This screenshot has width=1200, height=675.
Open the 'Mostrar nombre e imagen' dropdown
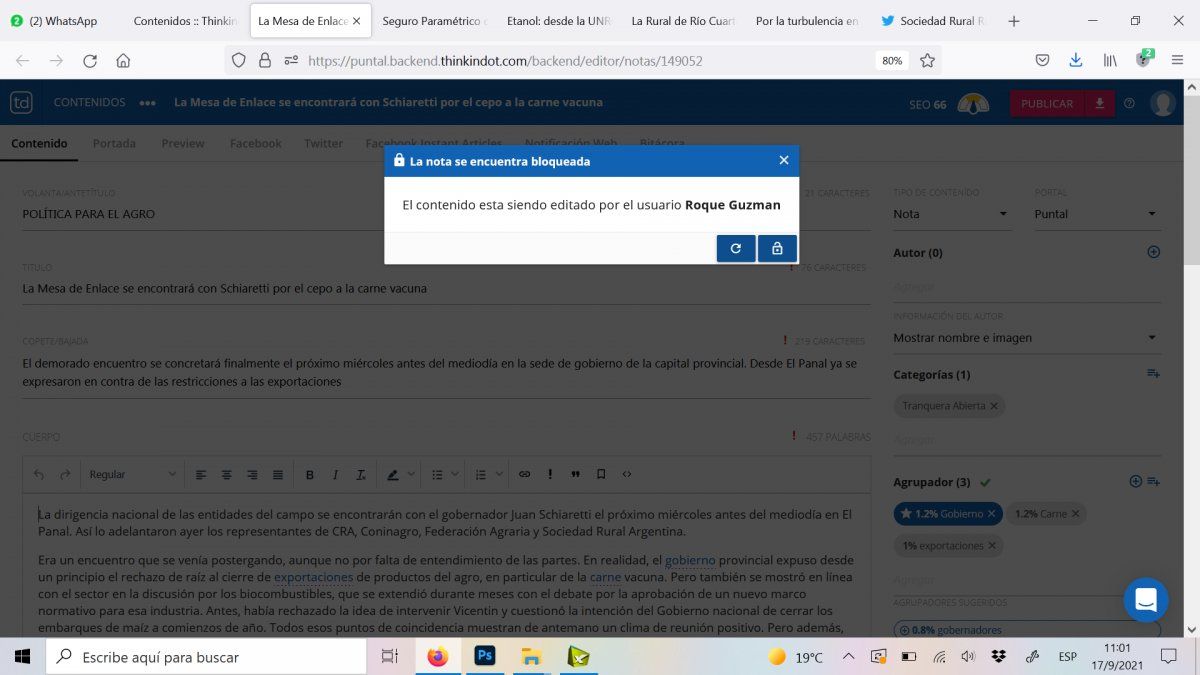[x=1025, y=338]
